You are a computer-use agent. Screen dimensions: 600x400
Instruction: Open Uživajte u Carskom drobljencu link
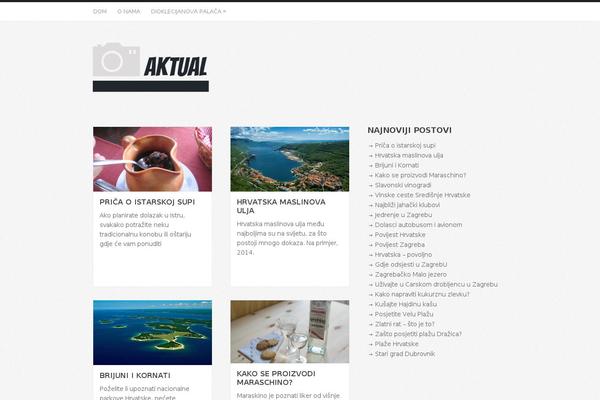pos(436,285)
